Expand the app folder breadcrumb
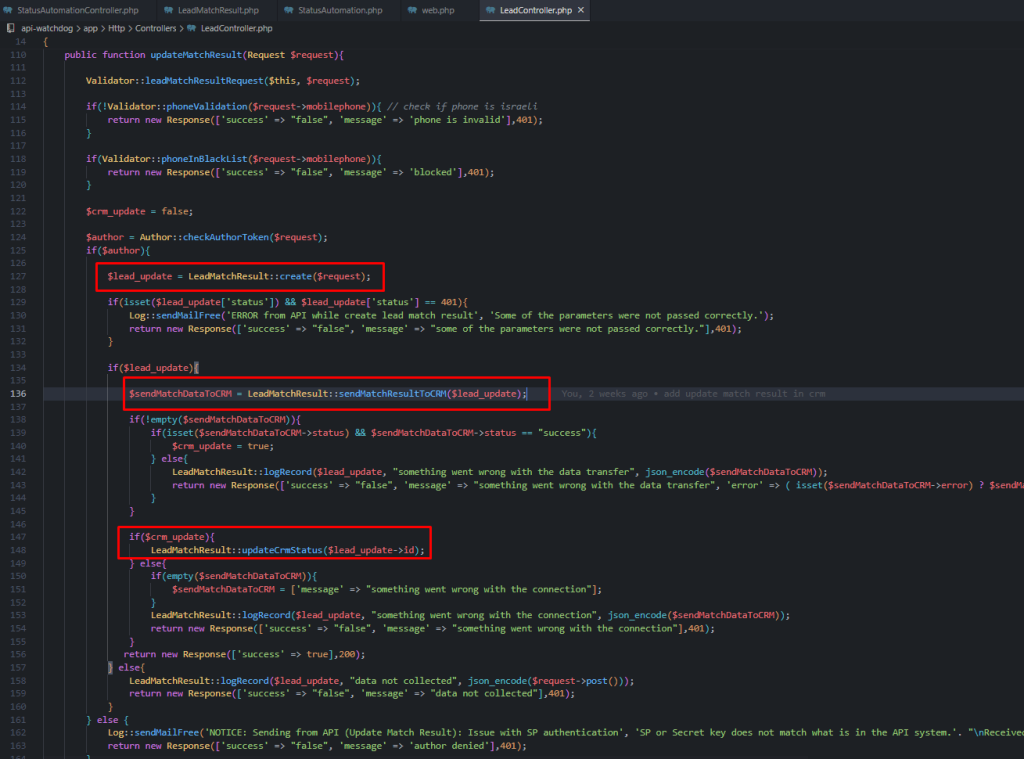 click(90, 28)
